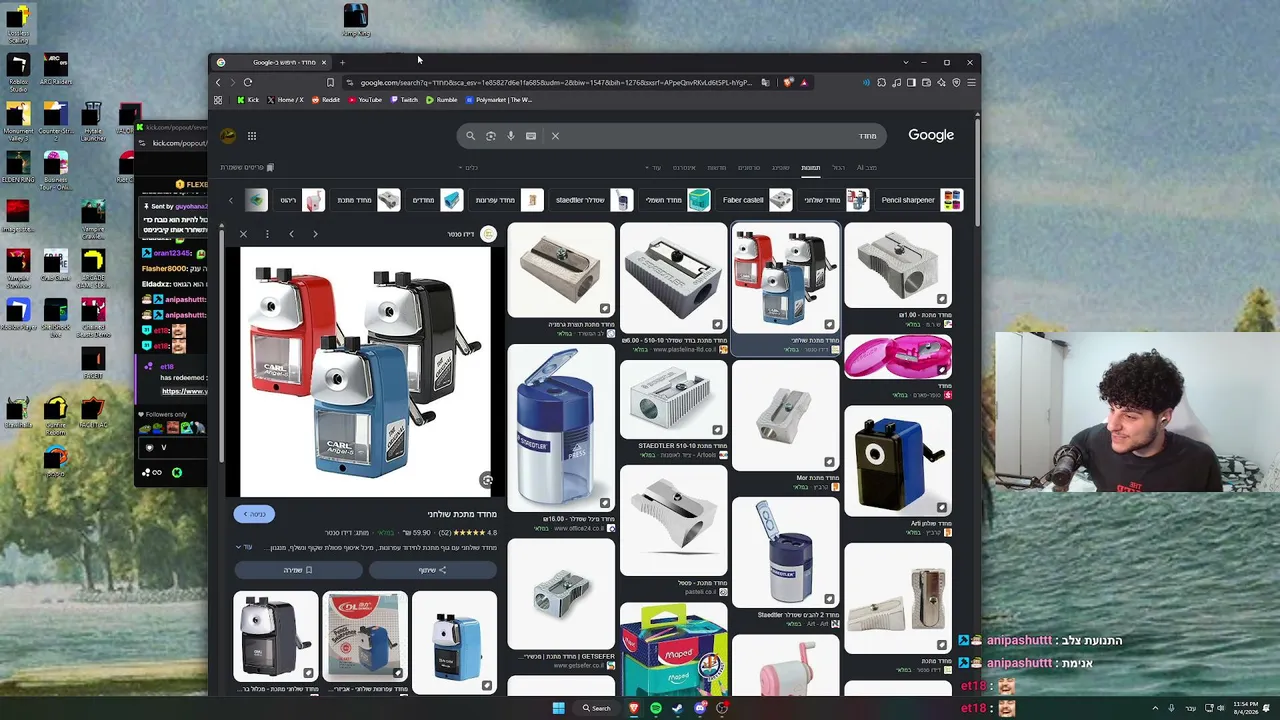Open Brave browser from the taskbar

[x=633, y=708]
